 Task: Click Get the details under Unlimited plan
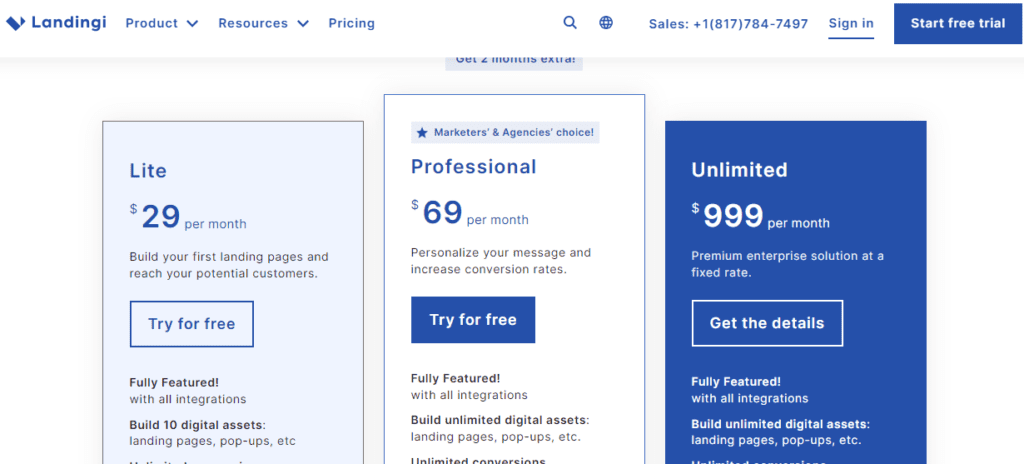click(x=767, y=323)
